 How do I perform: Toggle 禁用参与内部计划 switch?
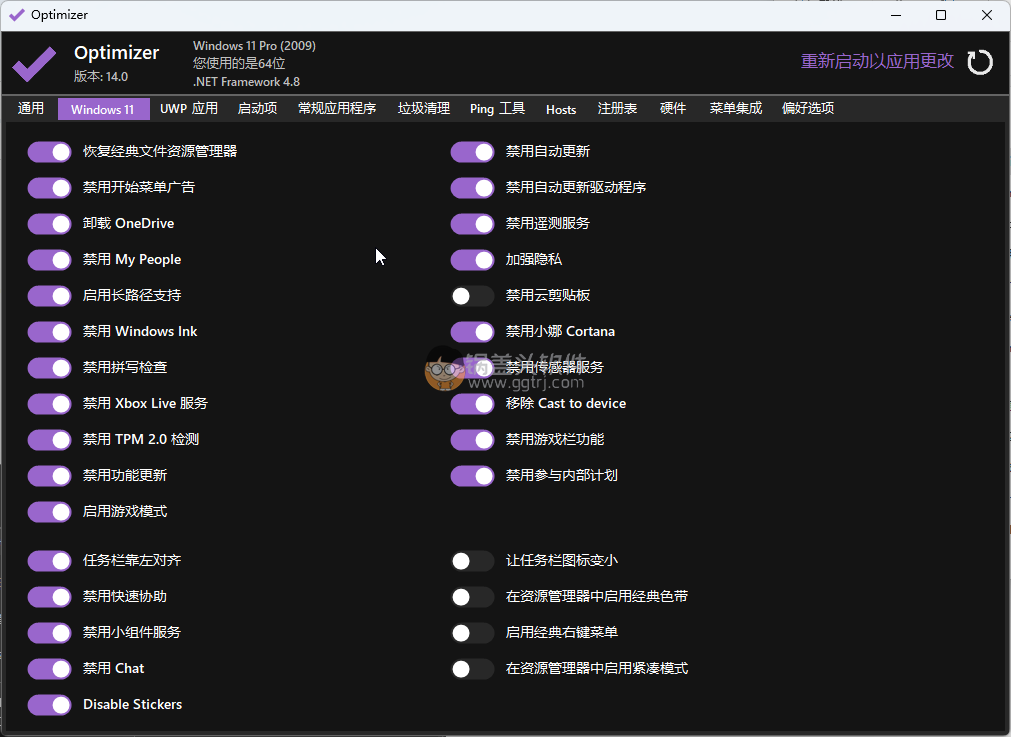(473, 476)
